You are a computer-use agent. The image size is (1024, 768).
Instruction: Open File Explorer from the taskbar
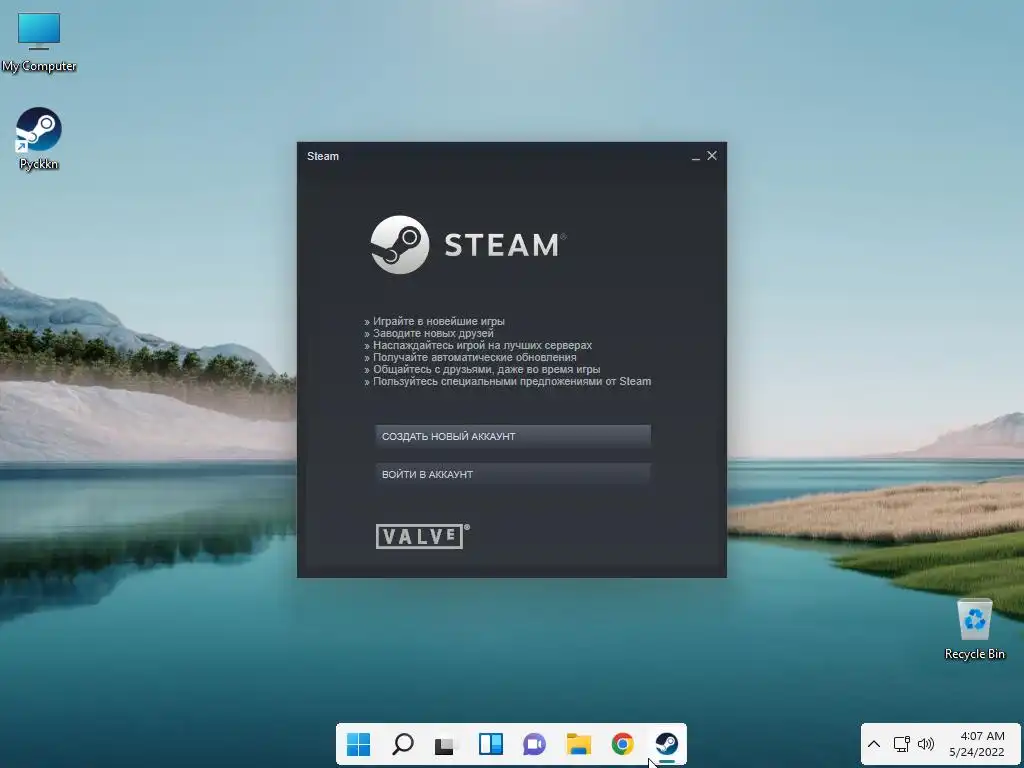[x=579, y=744]
